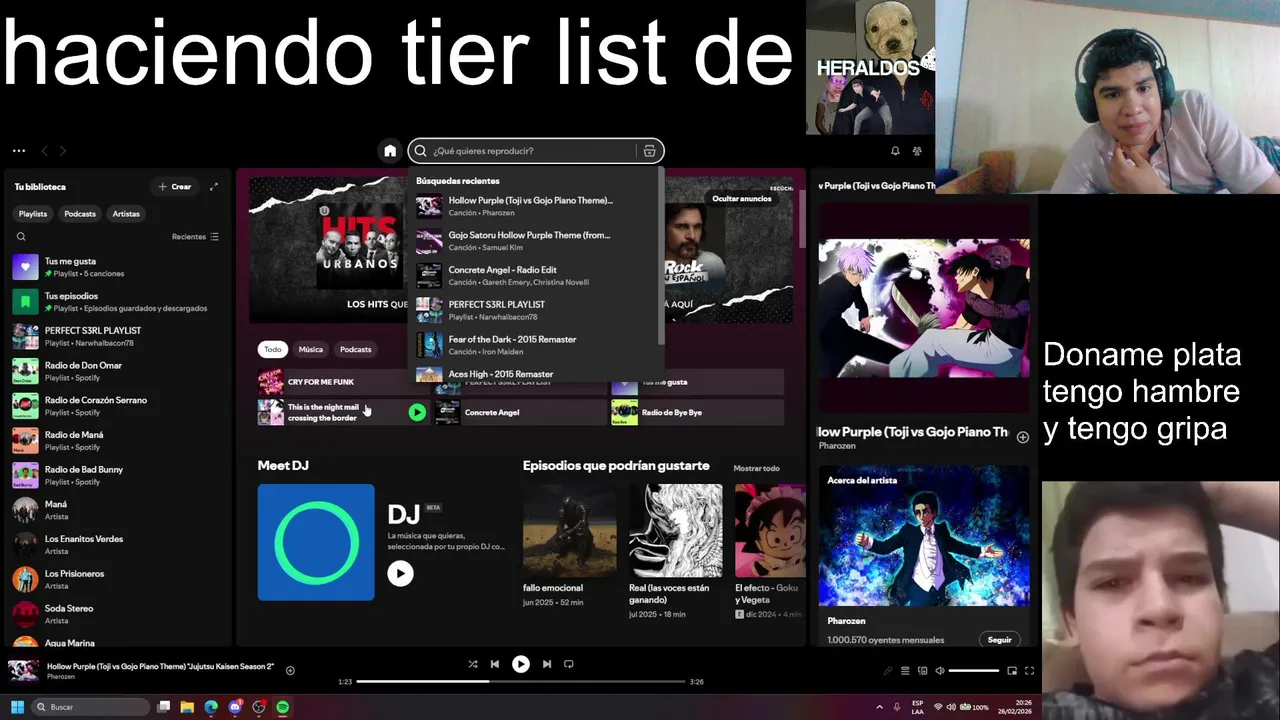Open notifications bell icon
This screenshot has width=1280, height=720.
(895, 151)
